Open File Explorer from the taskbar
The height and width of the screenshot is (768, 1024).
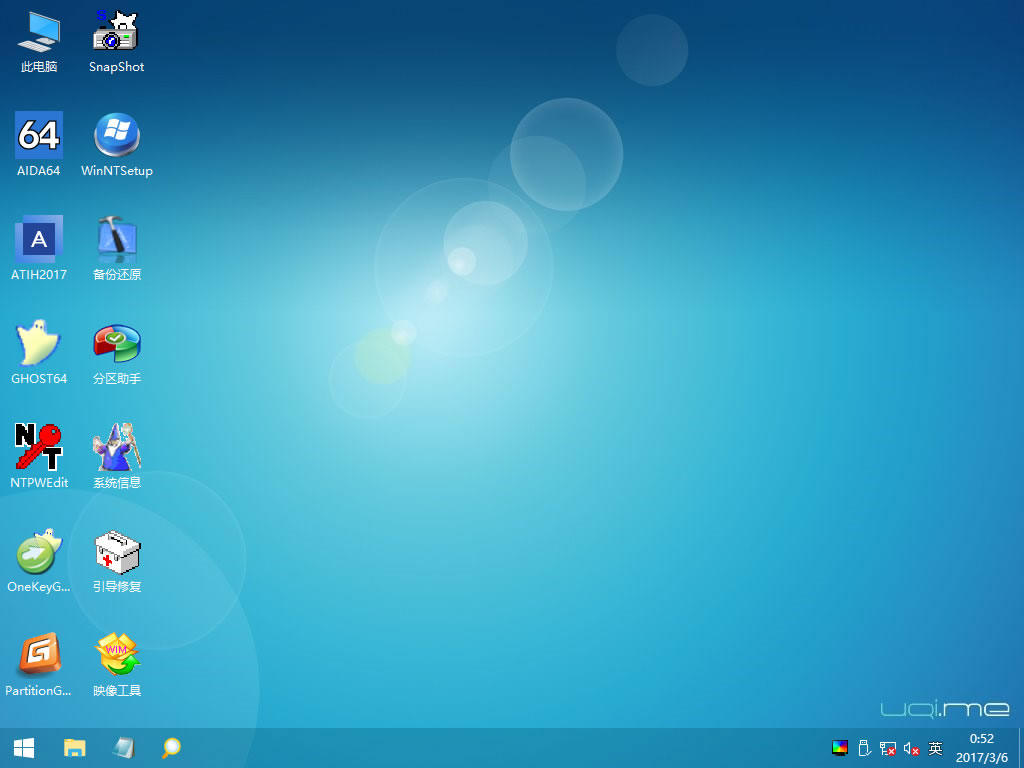click(74, 748)
